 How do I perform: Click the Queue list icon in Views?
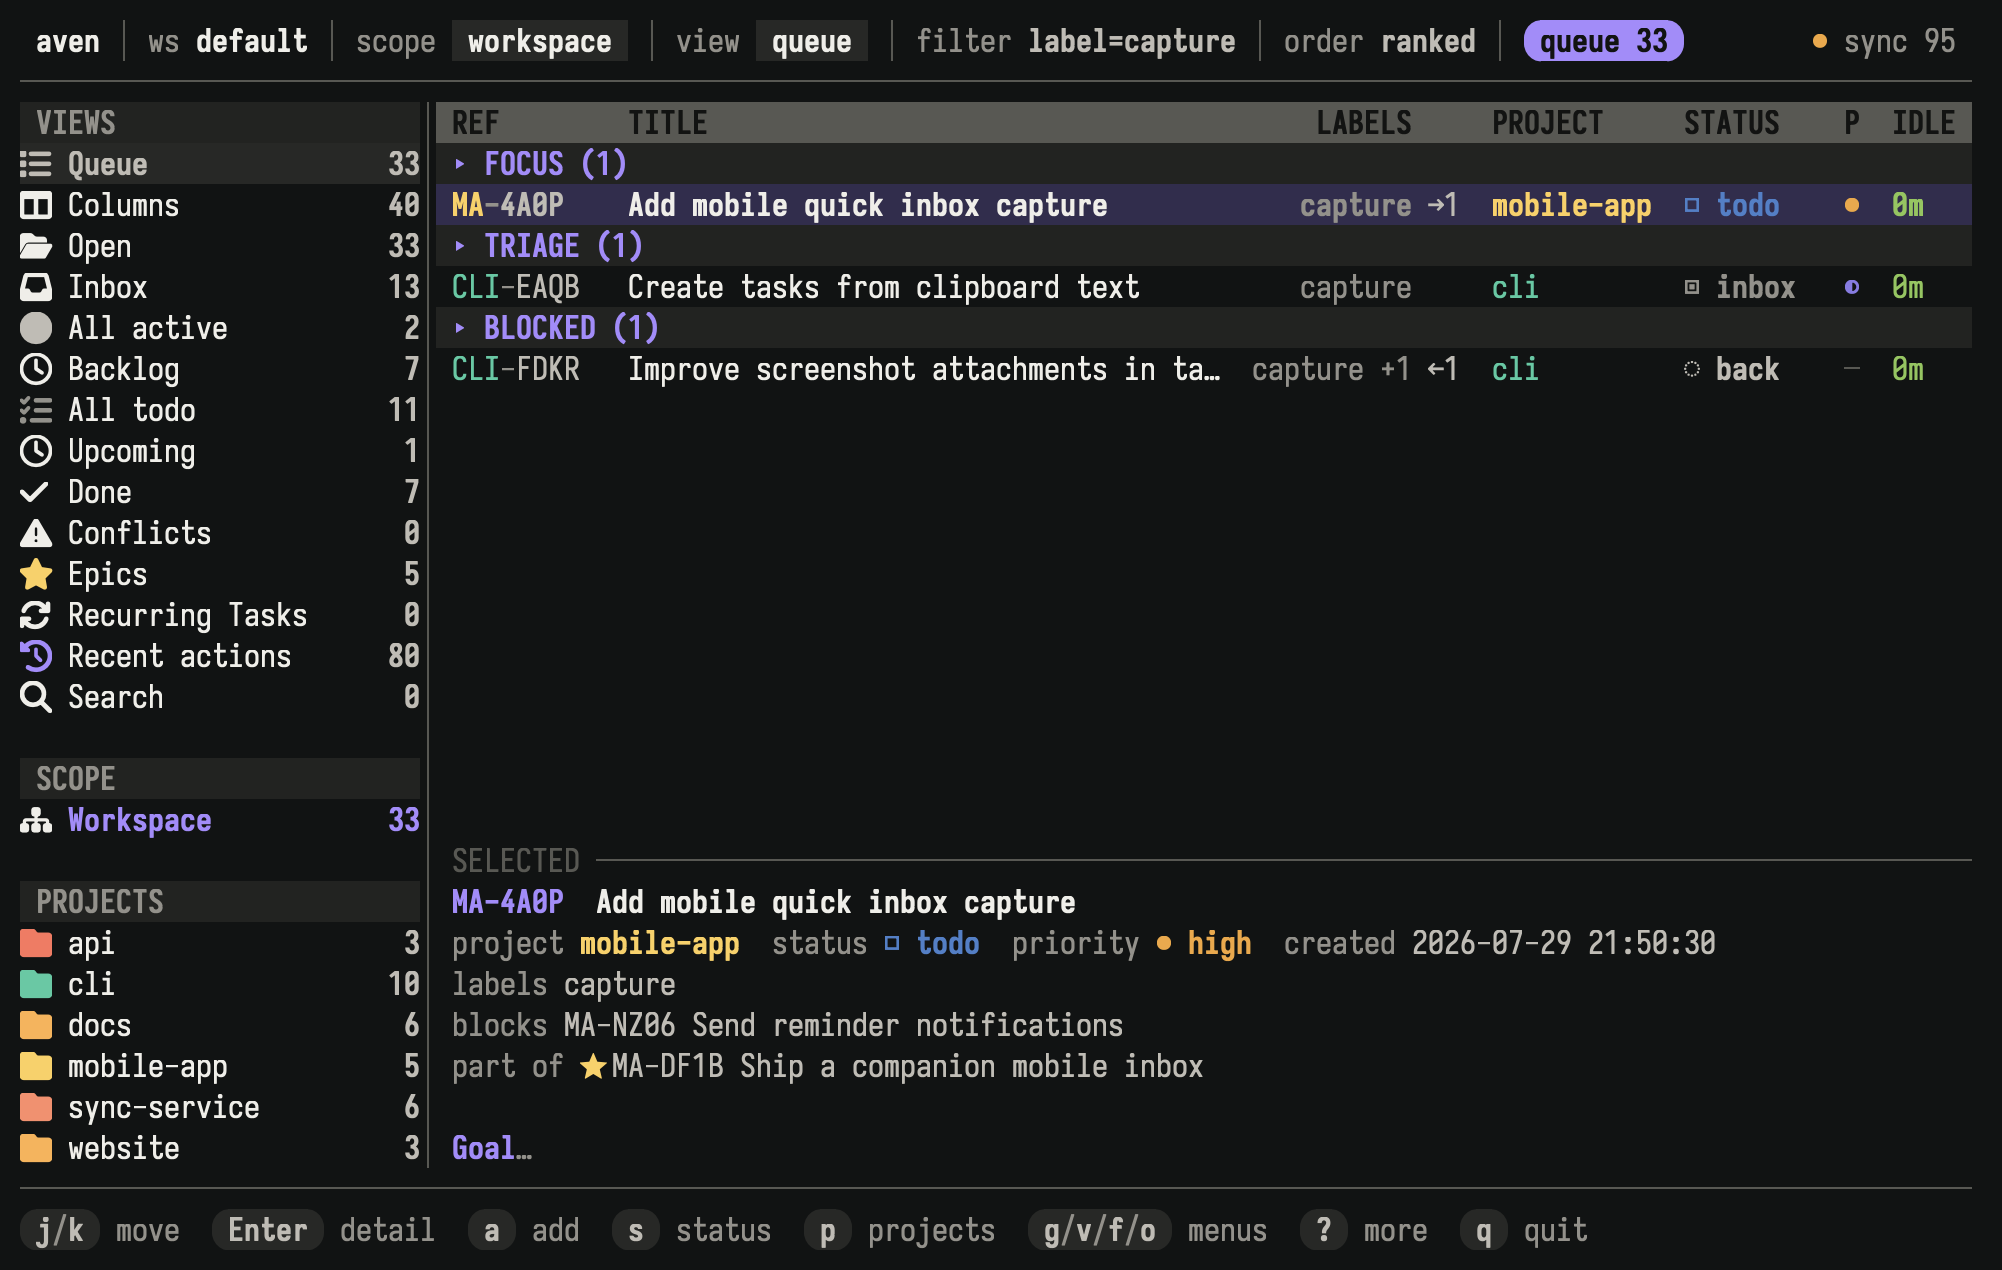[x=36, y=164]
